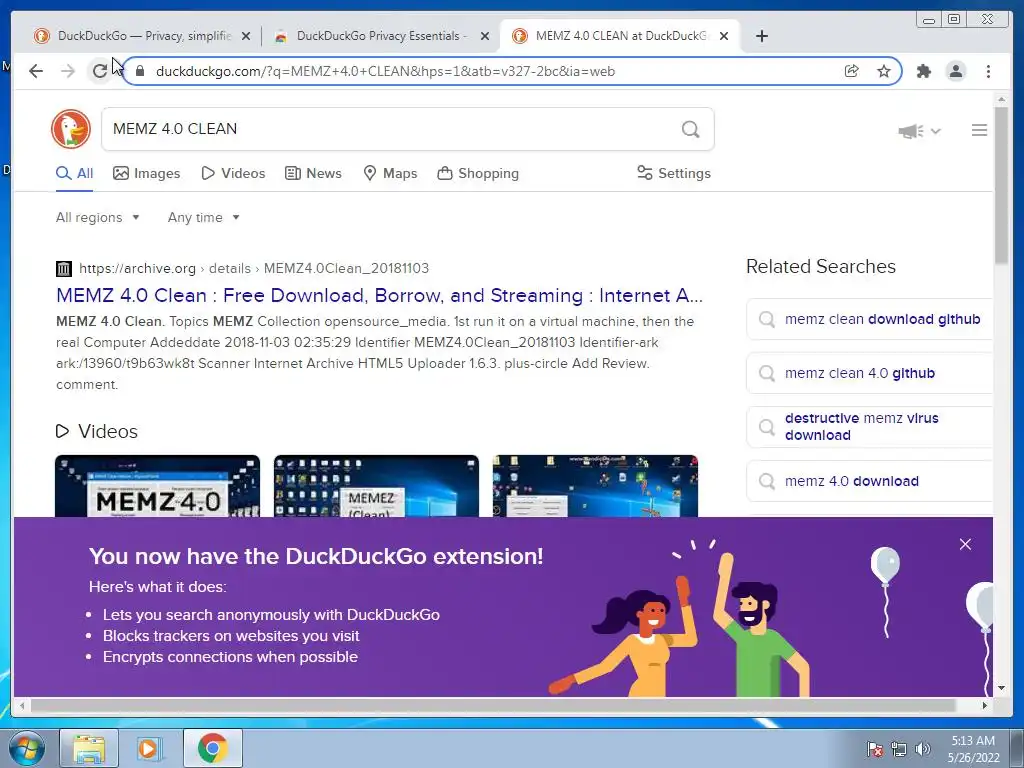Image resolution: width=1024 pixels, height=768 pixels.
Task: Switch to the DuckDuckGo Privacy Essentials tab
Action: [x=381, y=36]
